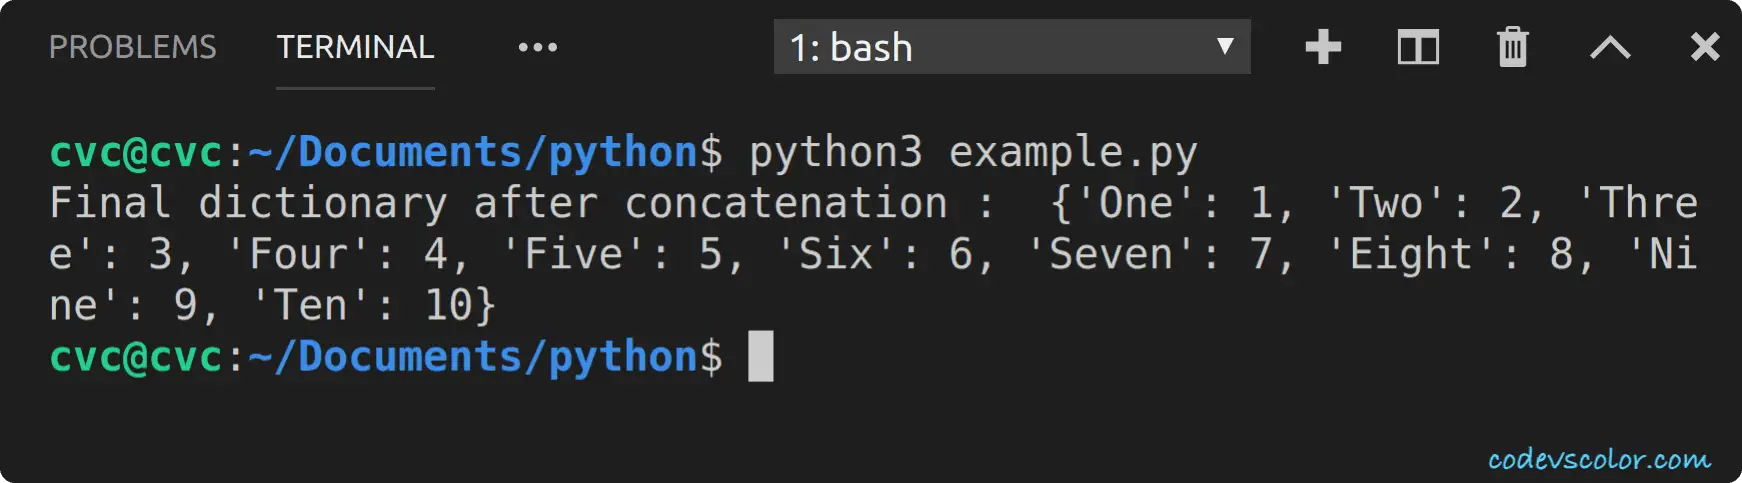Click the '~/Documents/python' path in the last prompt
Image resolution: width=1742 pixels, height=483 pixels.
pyautogui.click(x=473, y=358)
